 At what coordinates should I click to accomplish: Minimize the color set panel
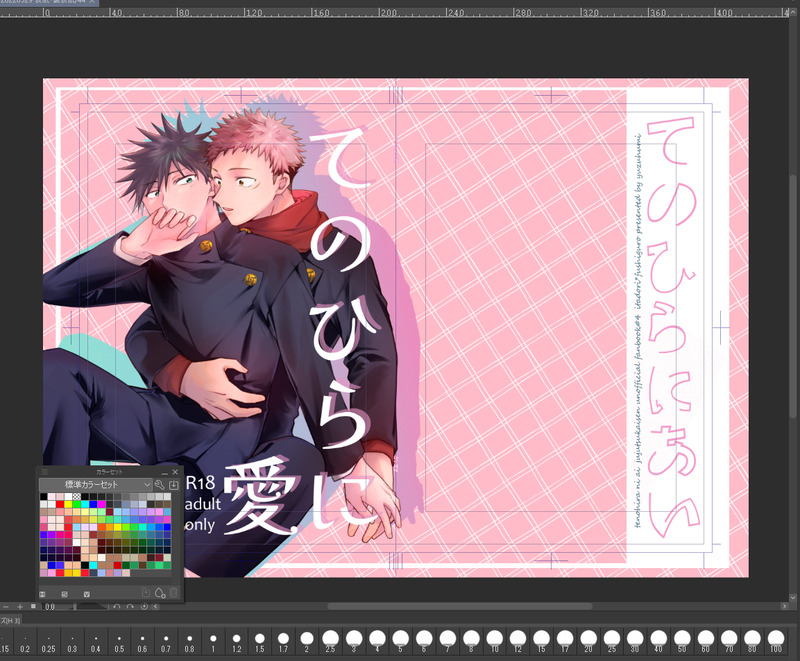(165, 473)
